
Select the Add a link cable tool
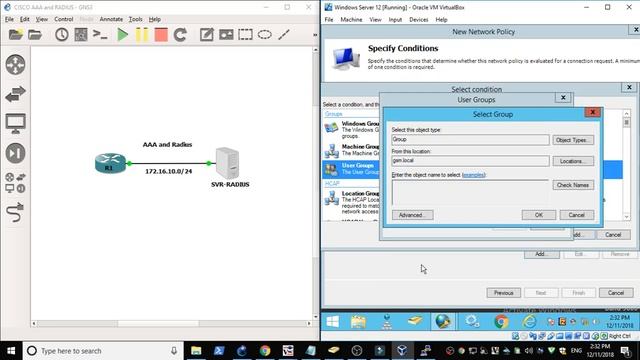point(16,212)
